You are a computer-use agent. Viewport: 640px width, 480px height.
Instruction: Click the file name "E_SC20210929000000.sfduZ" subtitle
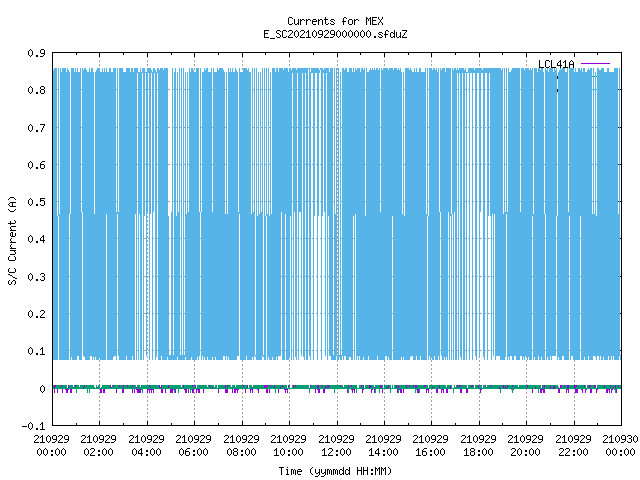coord(335,34)
